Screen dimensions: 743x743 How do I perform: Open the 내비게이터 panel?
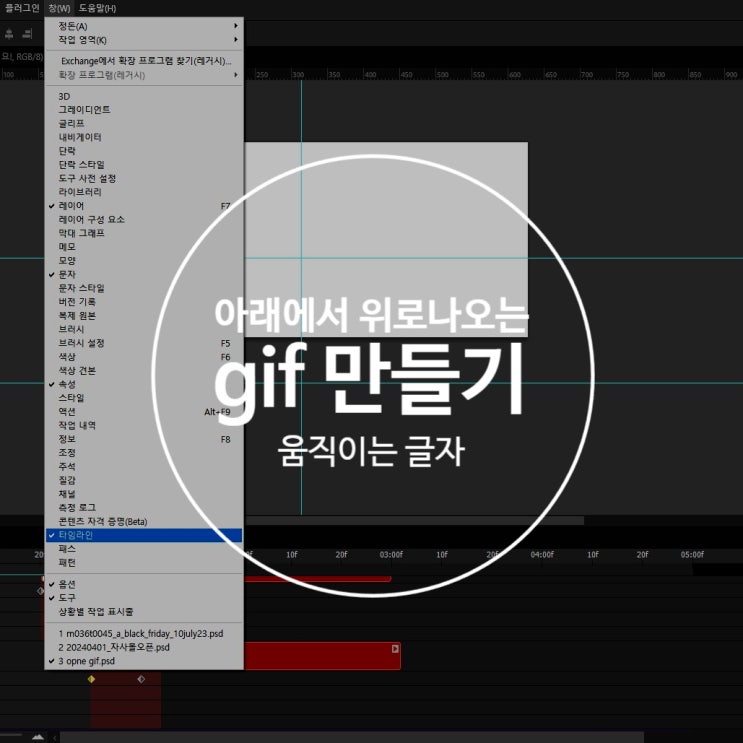tap(144, 137)
